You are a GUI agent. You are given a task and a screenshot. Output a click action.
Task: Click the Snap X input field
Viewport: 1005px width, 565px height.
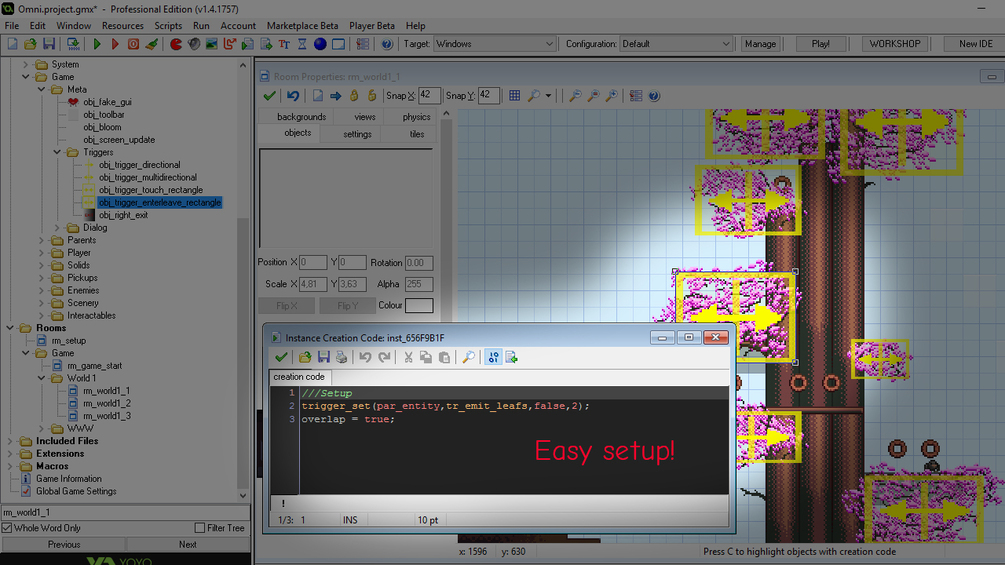[429, 95]
